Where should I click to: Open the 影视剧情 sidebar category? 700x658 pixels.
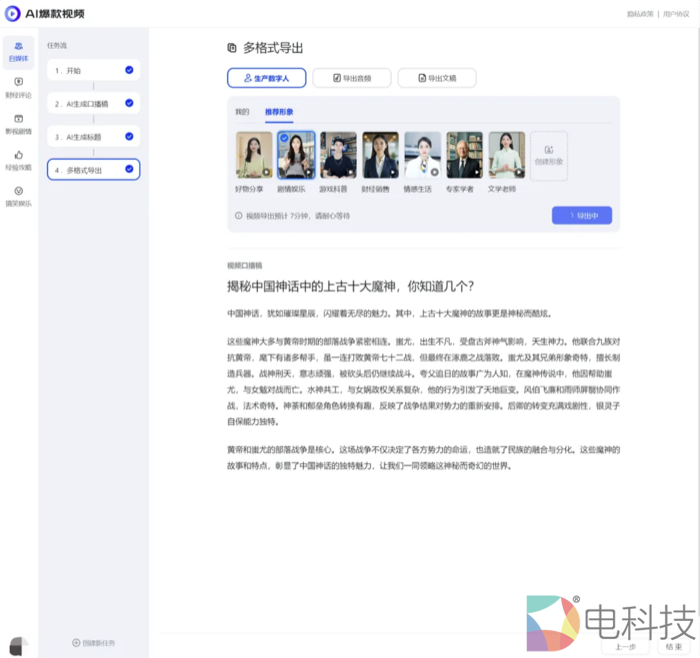(x=18, y=123)
